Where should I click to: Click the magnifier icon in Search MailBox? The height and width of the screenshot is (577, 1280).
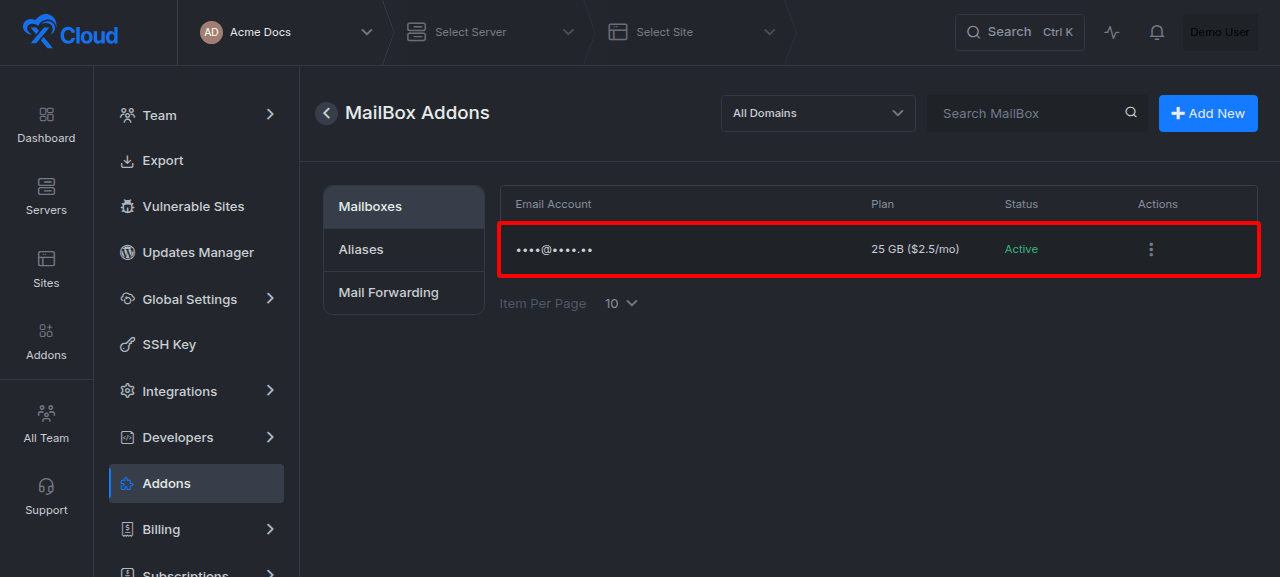1131,113
